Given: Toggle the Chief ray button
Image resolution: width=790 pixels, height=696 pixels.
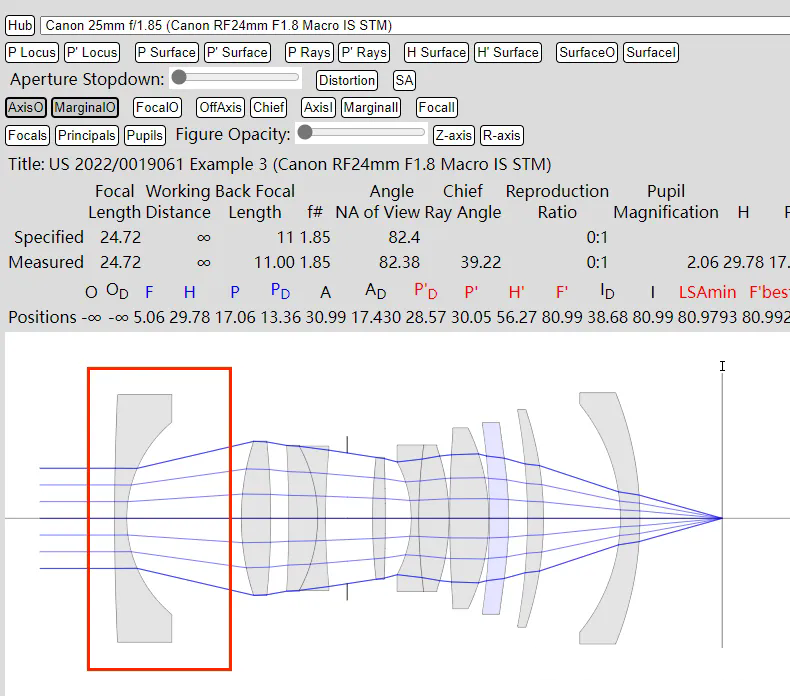Looking at the screenshot, I should (268, 107).
